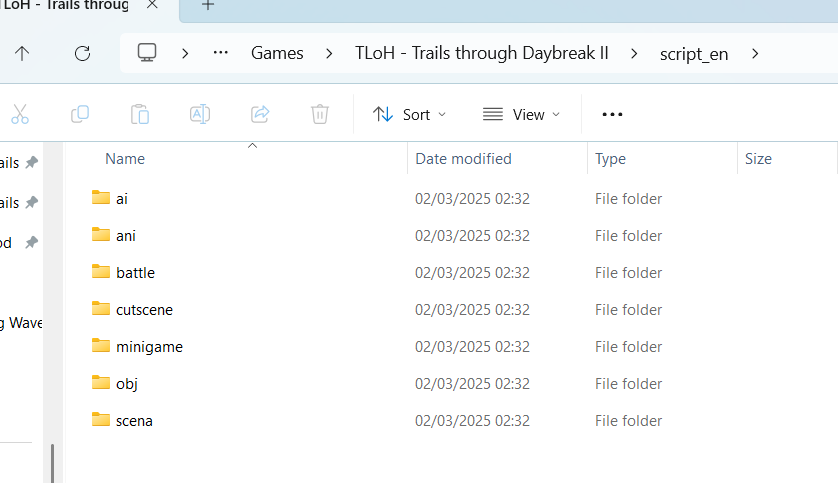Screen dimensions: 838x483
Task: Sort by the Size column header
Action: point(758,159)
